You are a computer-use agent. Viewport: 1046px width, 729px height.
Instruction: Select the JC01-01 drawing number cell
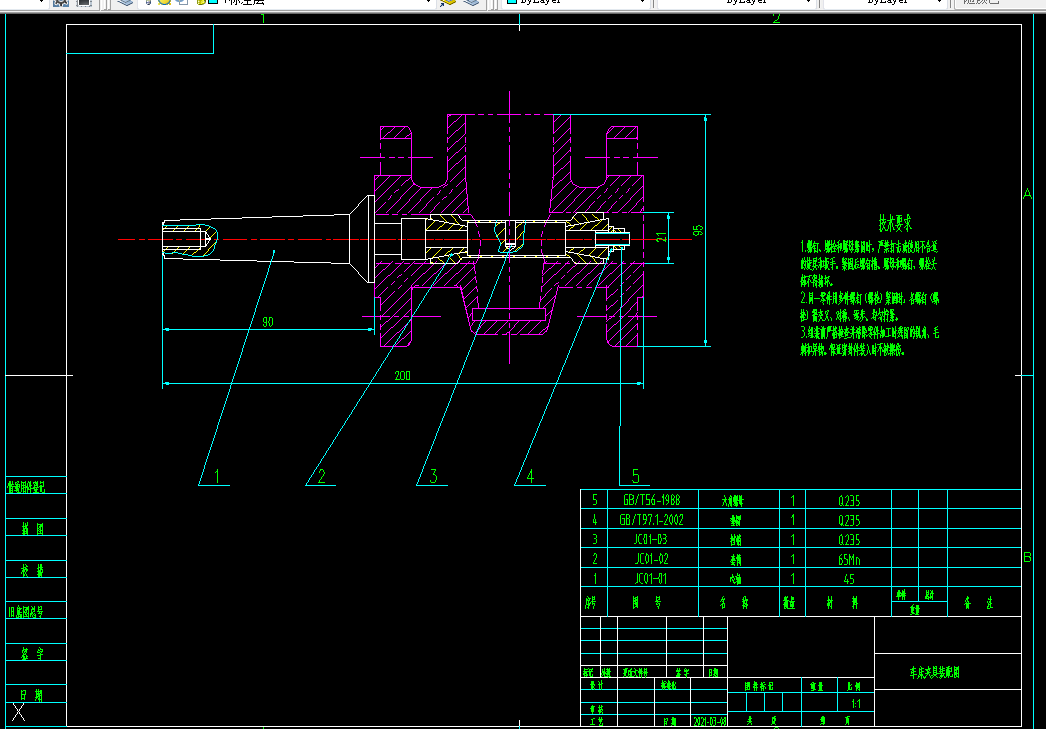pyautogui.click(x=651, y=578)
